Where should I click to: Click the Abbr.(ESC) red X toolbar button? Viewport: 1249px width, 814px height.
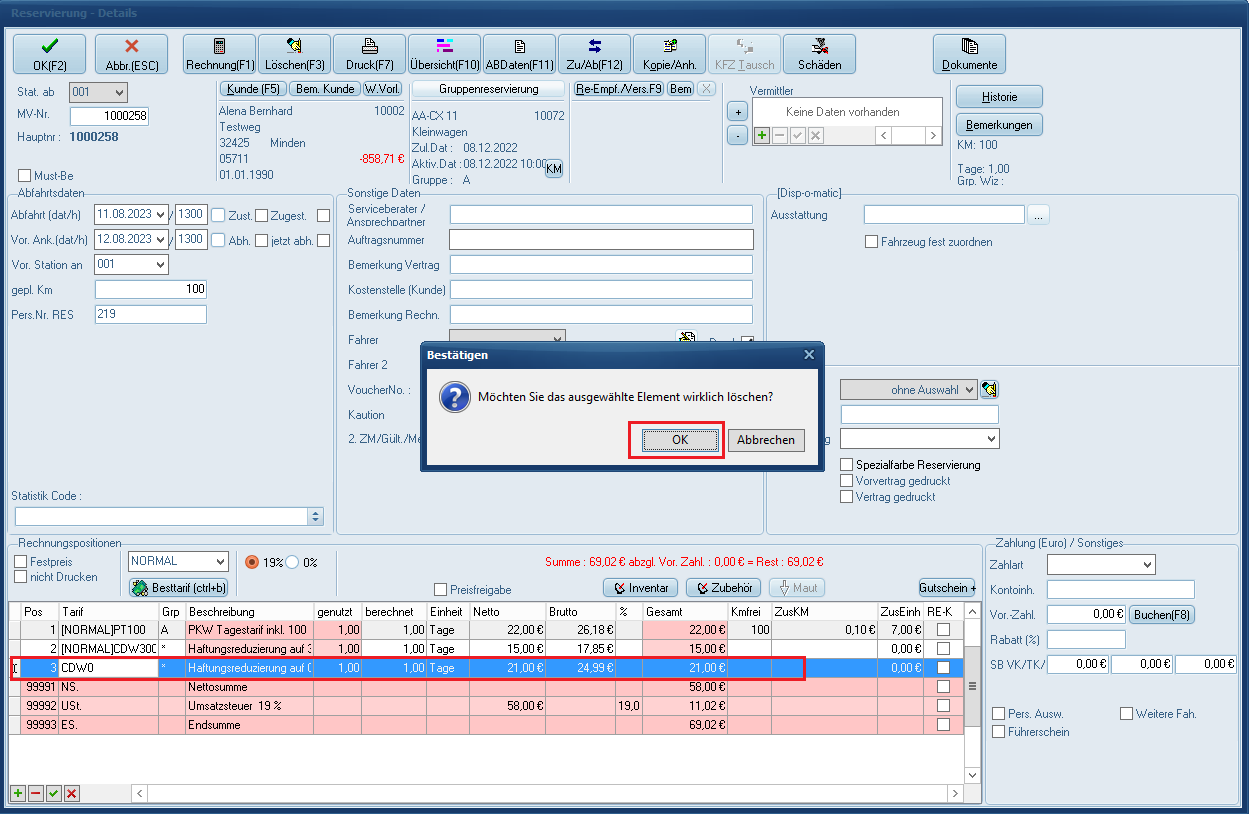click(x=131, y=54)
